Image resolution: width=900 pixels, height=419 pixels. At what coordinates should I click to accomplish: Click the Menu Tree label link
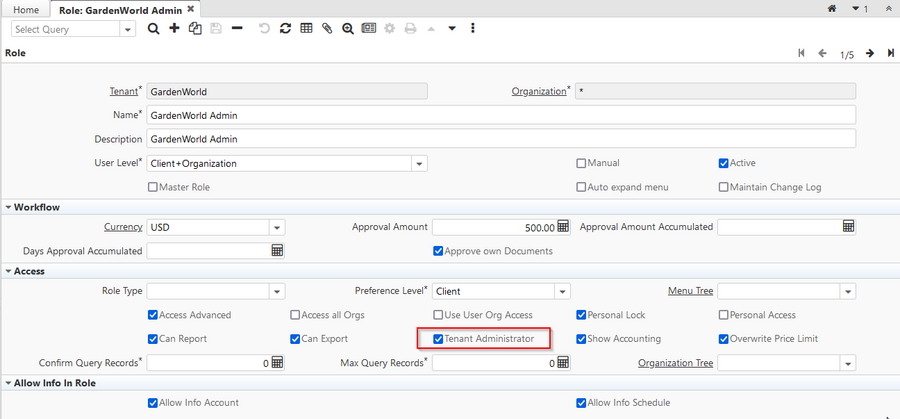click(690, 291)
